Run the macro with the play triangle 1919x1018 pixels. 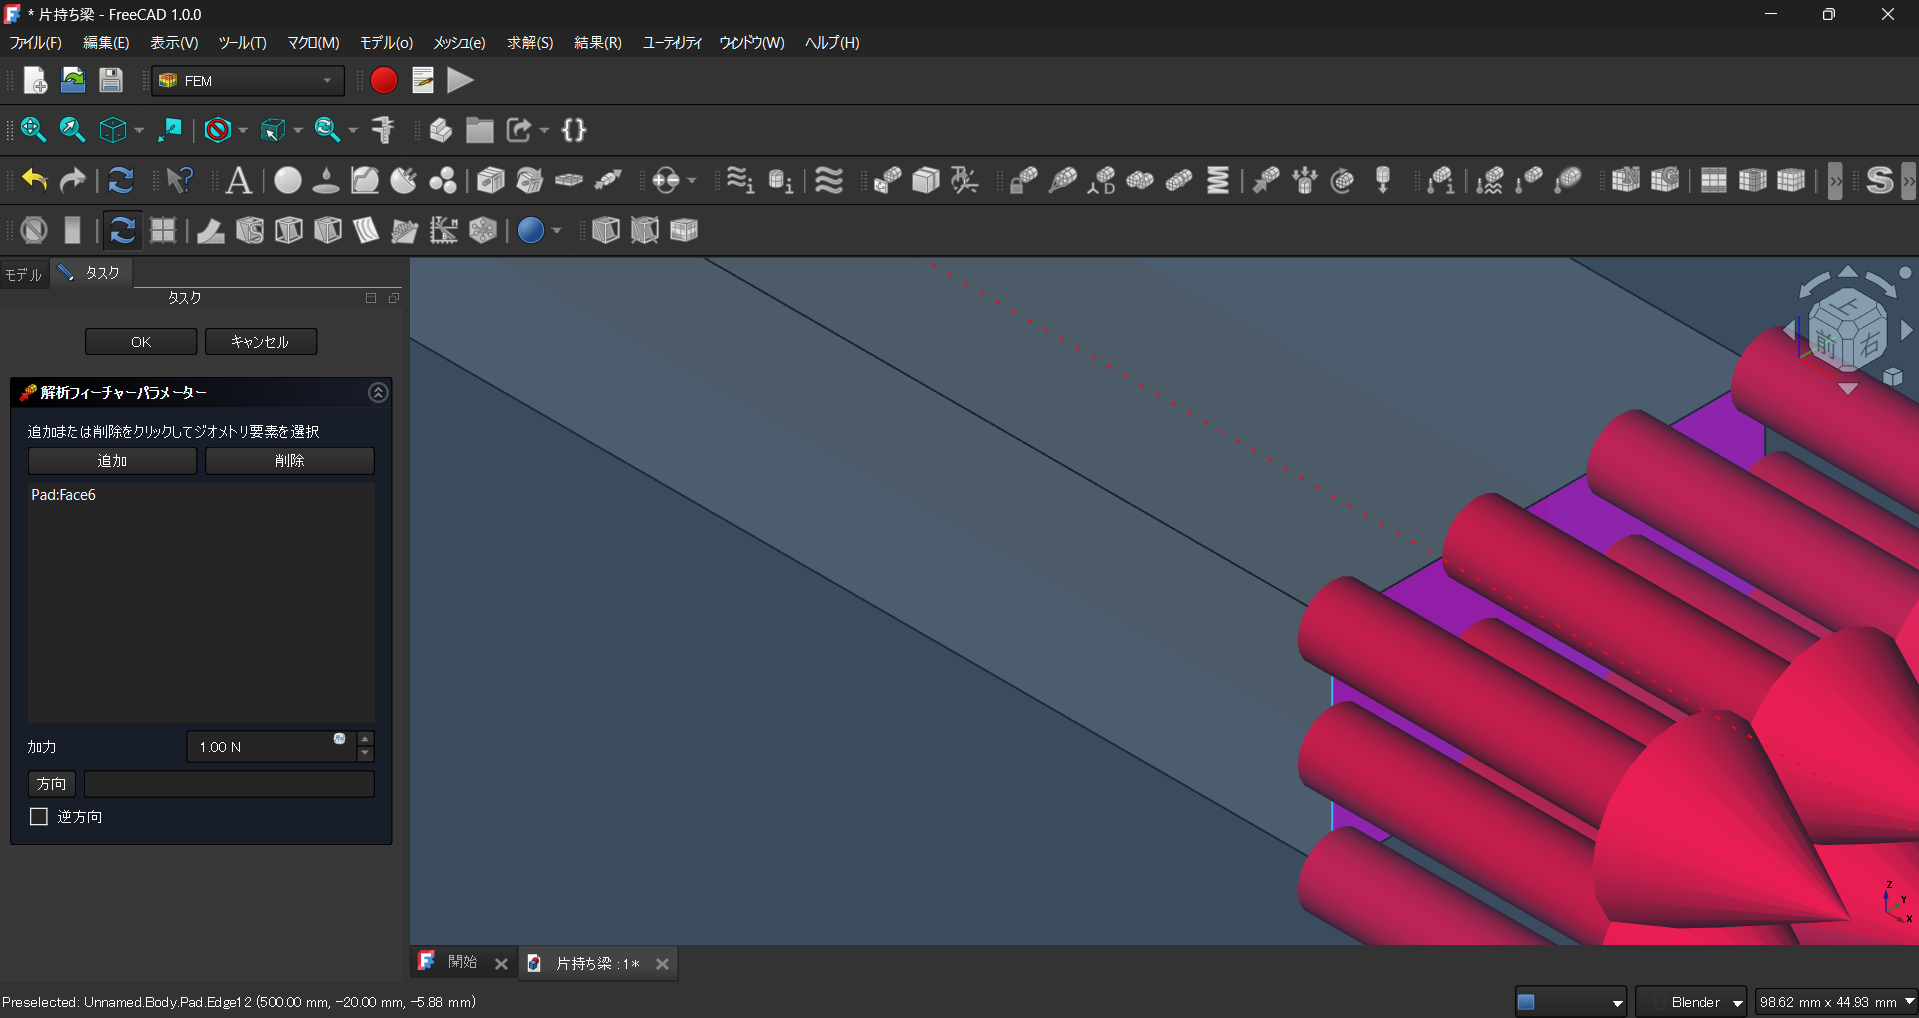[460, 80]
